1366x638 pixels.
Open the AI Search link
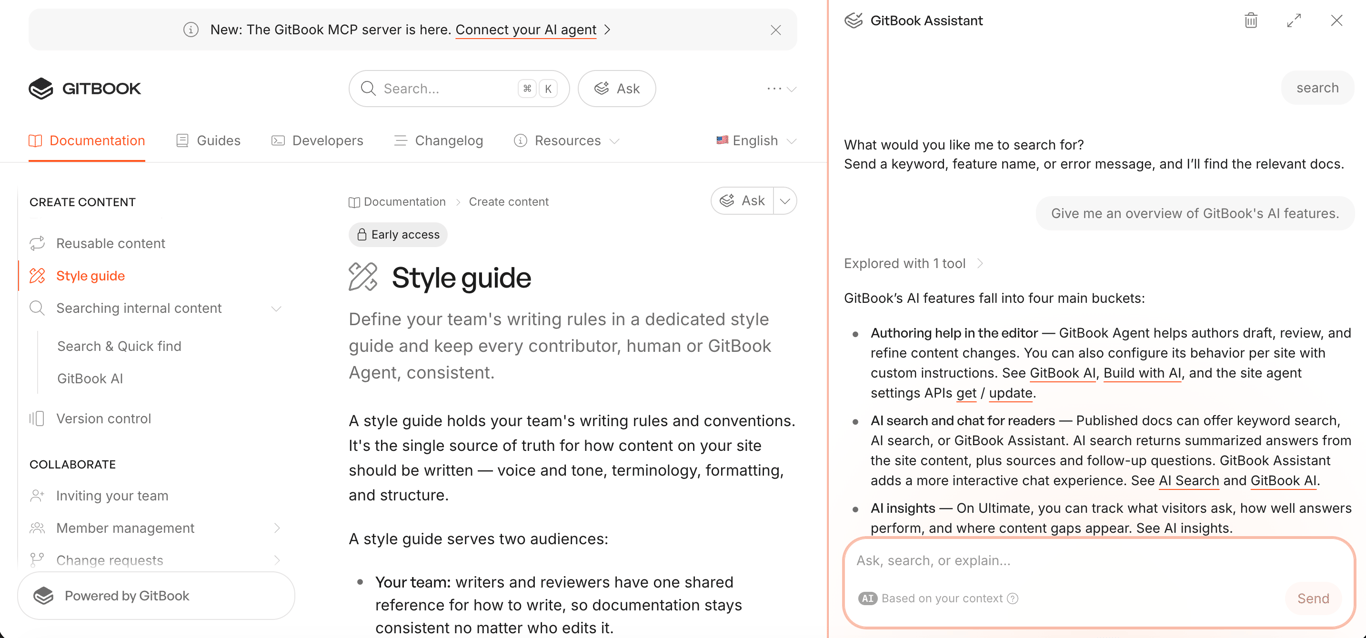[x=1189, y=481]
